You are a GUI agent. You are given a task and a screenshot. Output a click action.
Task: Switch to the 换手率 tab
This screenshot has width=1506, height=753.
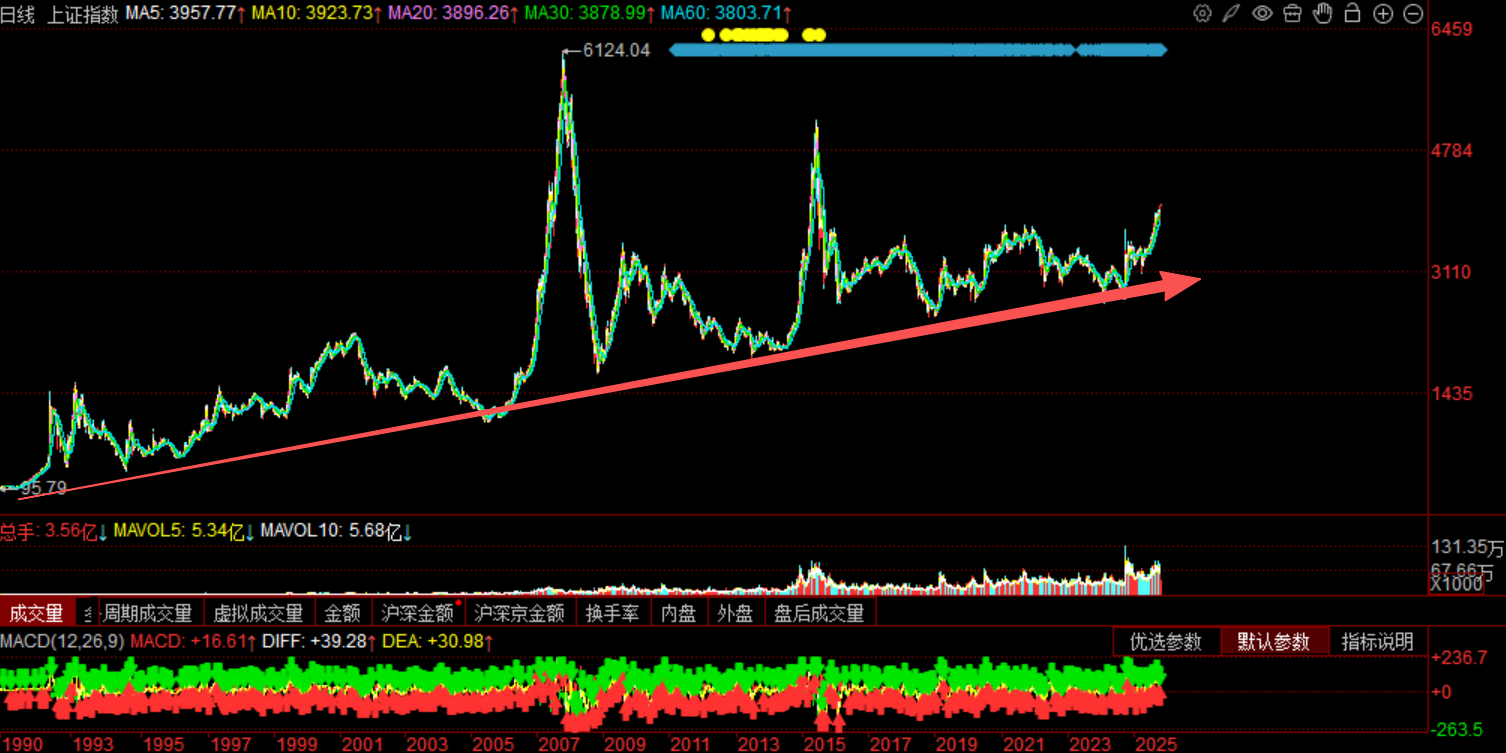[x=612, y=613]
